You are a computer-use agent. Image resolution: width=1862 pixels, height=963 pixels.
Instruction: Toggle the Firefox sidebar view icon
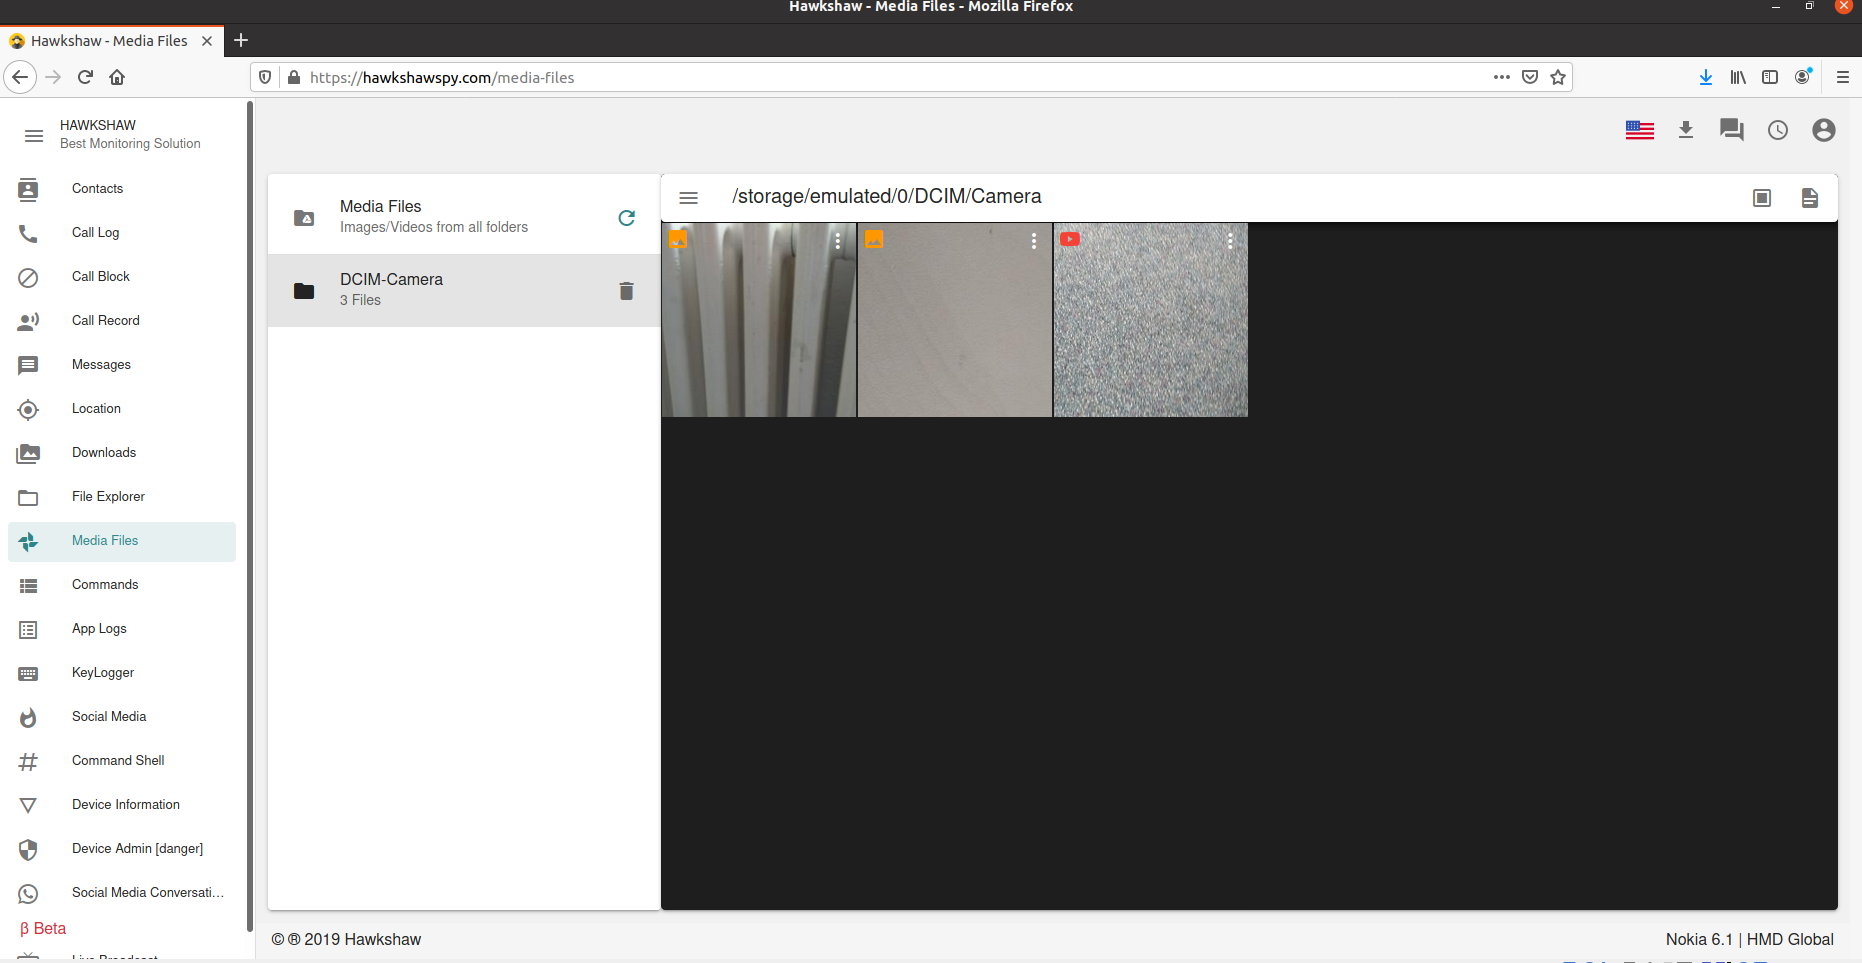1770,77
